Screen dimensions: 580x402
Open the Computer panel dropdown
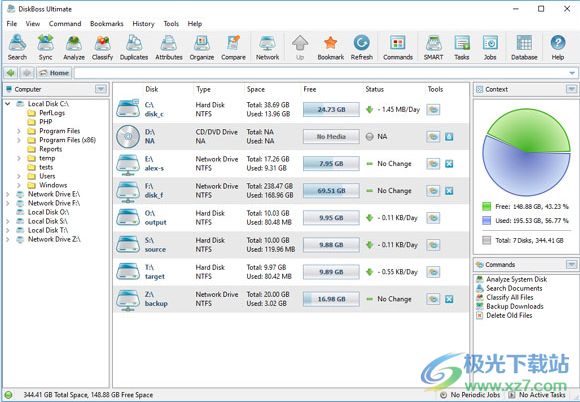101,89
